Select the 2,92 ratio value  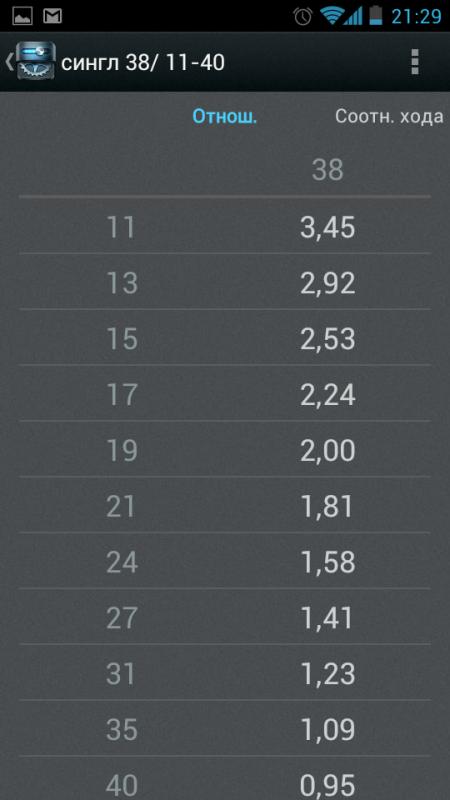[x=328, y=284]
